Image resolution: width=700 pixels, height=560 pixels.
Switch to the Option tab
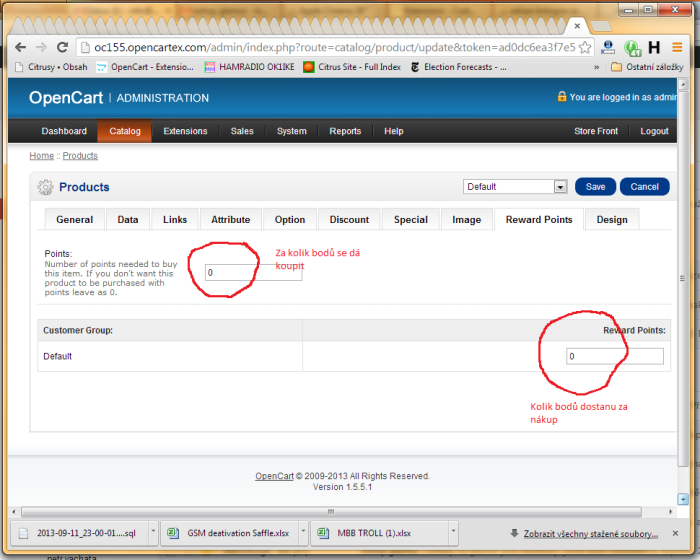tap(290, 220)
